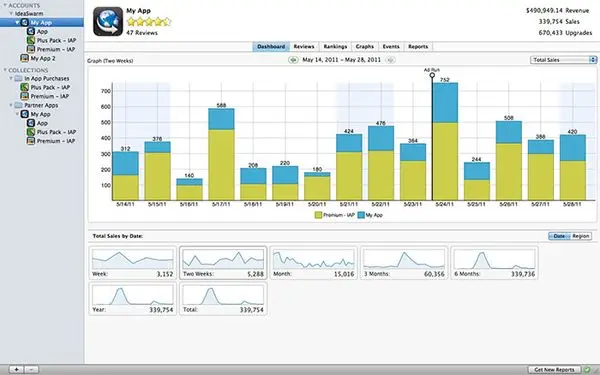The height and width of the screenshot is (375, 600).
Task: Toggle Premium - IAP legend series
Action: click(335, 215)
